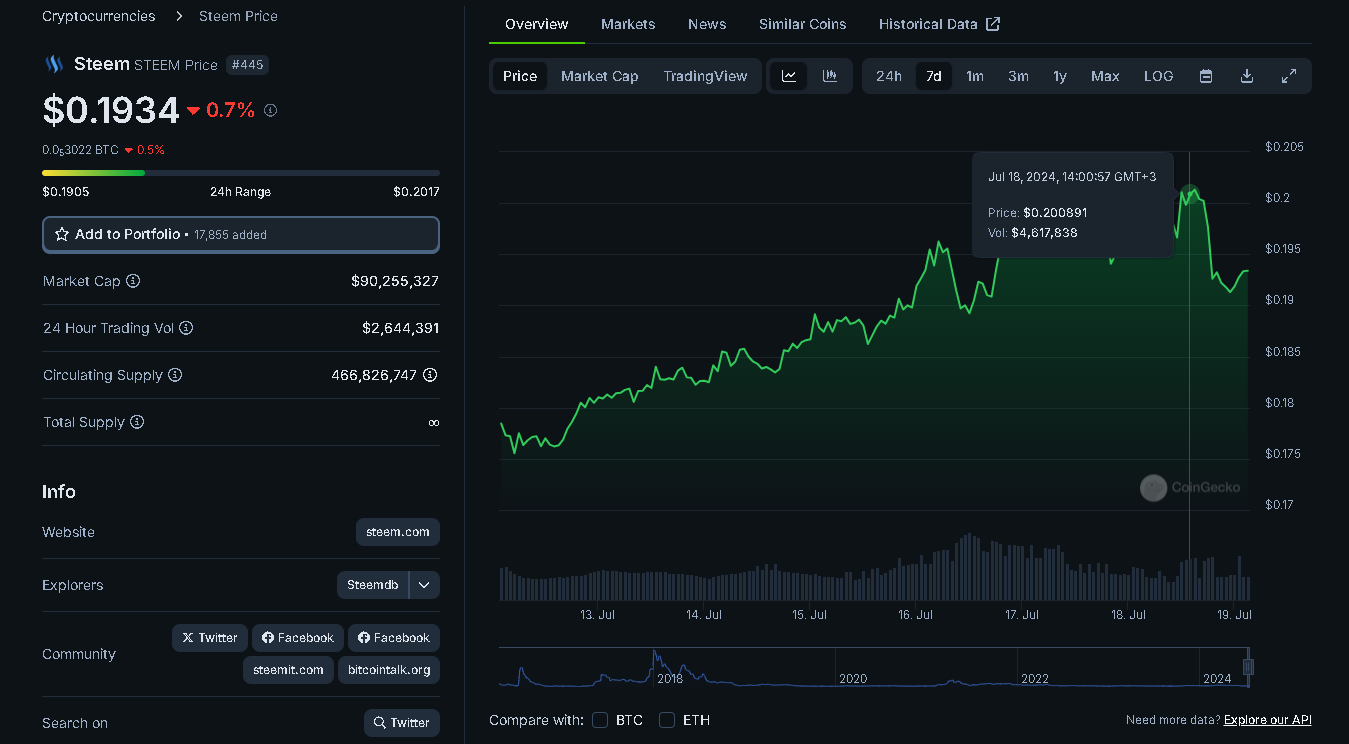This screenshot has width=1349, height=744.
Task: Open the first Facebook community link
Action: tap(298, 638)
